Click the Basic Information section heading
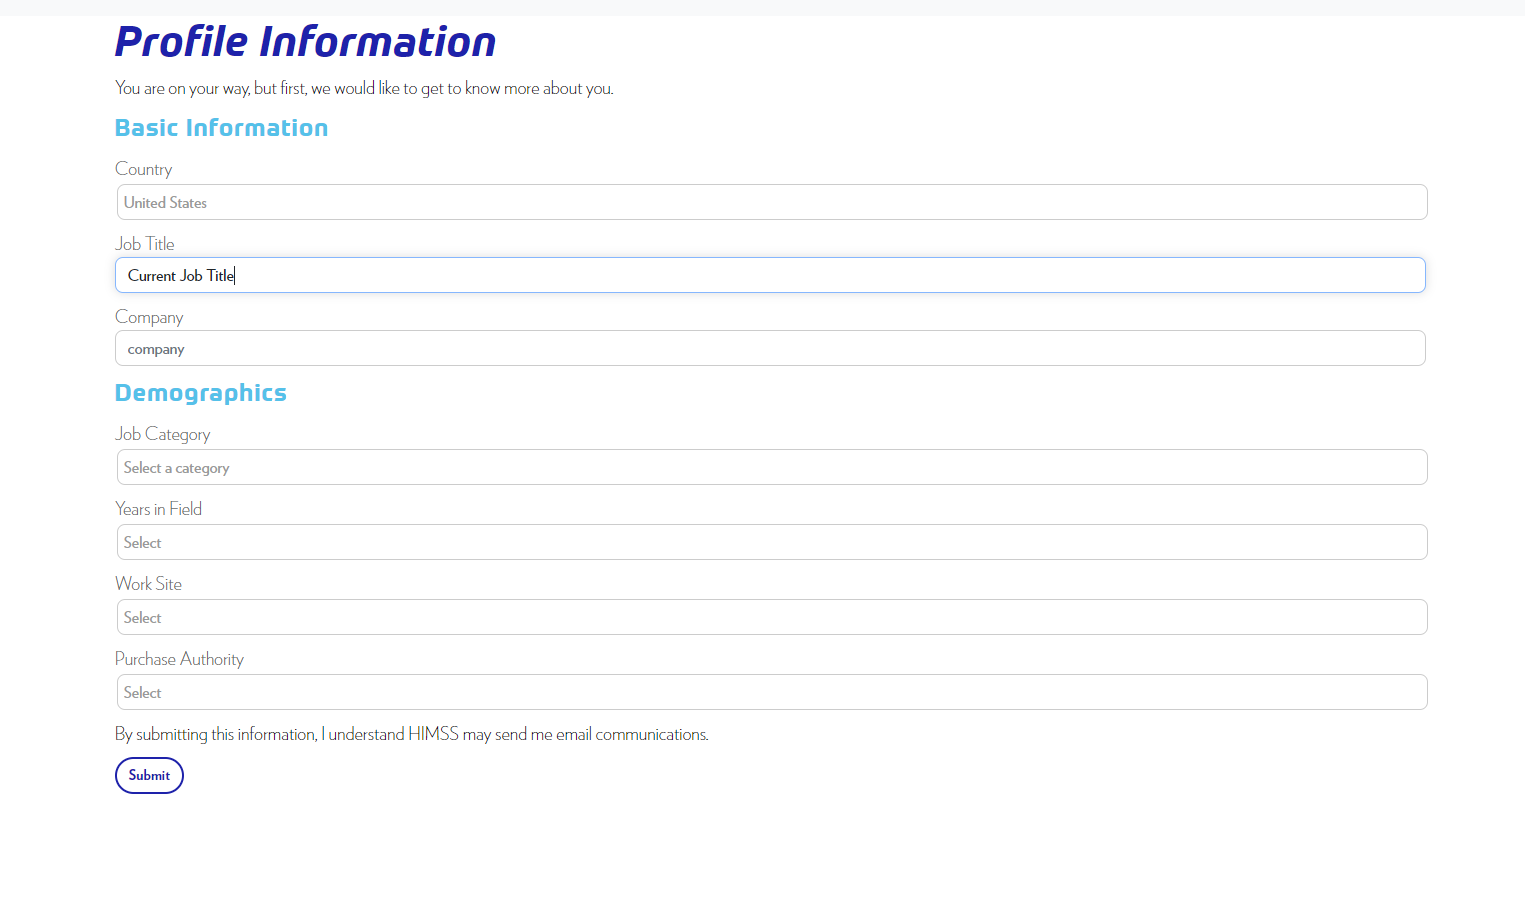The width and height of the screenshot is (1525, 911). 221,128
